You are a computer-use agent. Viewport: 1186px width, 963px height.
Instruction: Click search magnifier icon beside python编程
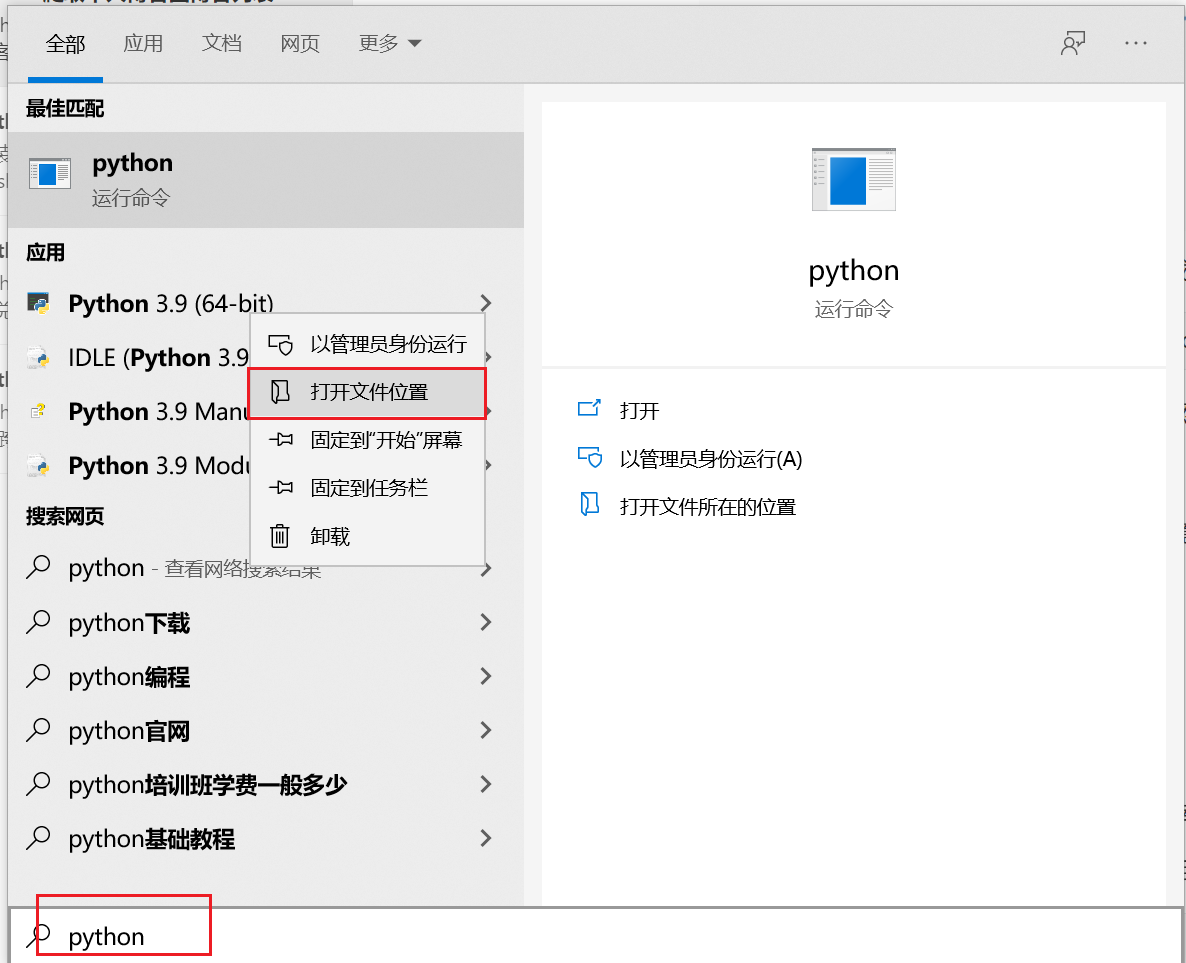tap(38, 676)
